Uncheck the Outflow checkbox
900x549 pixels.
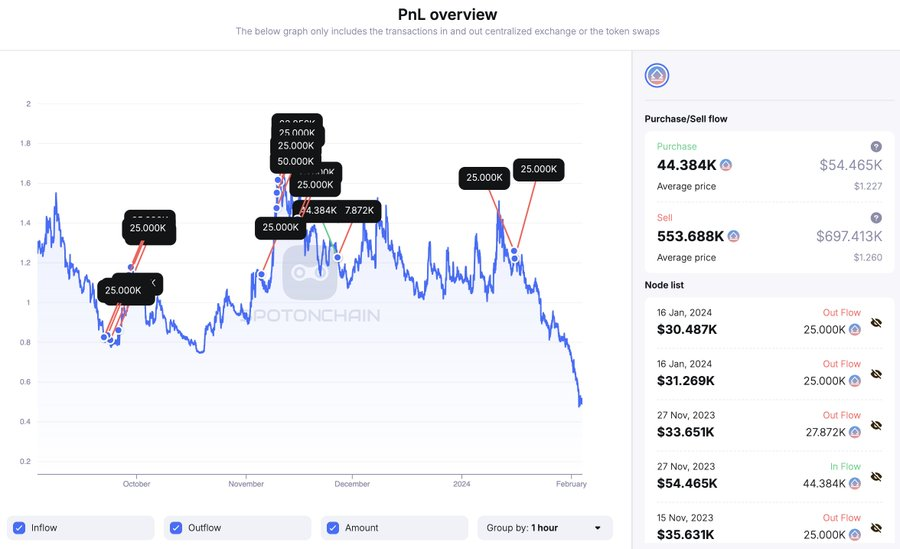[176, 528]
